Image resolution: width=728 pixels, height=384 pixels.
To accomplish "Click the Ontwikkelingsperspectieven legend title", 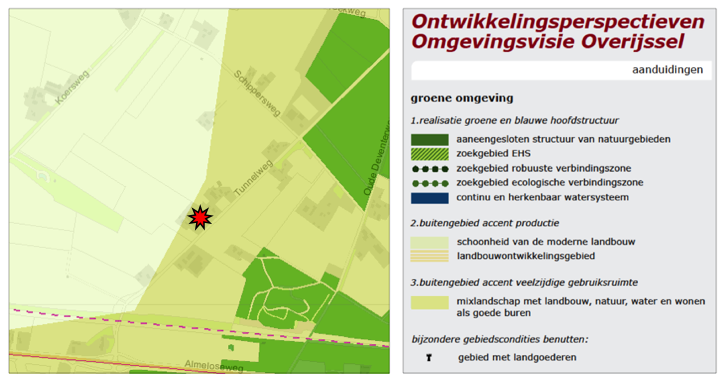I will [558, 21].
